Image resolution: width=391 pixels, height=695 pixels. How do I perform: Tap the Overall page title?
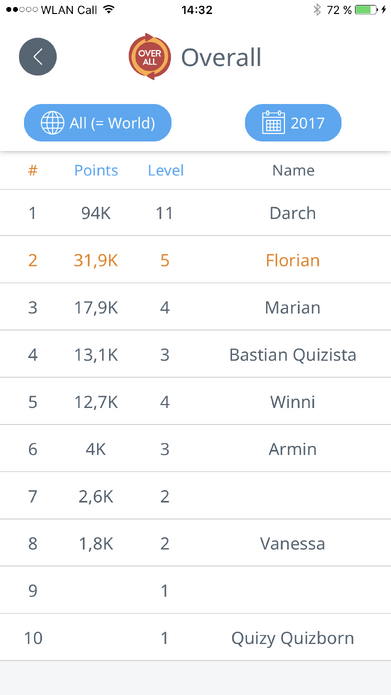[221, 58]
